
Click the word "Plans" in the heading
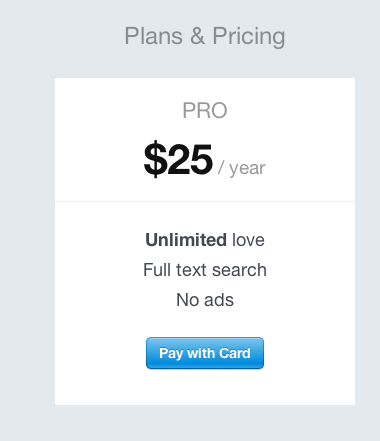[154, 36]
